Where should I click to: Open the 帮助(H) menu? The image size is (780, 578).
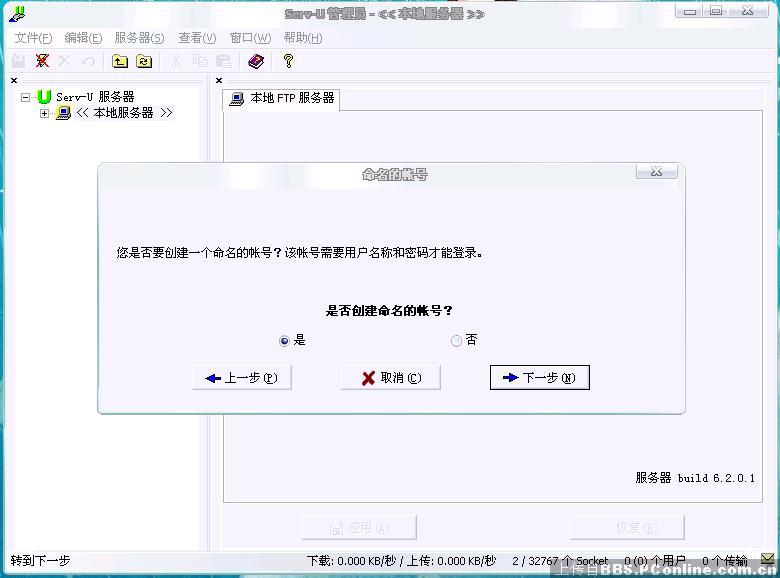tap(302, 38)
